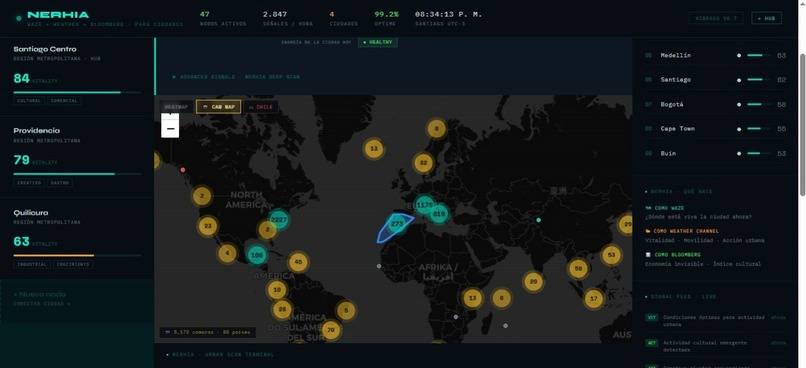
Task: Select the yellow 53 cluster marker
Action: point(611,255)
